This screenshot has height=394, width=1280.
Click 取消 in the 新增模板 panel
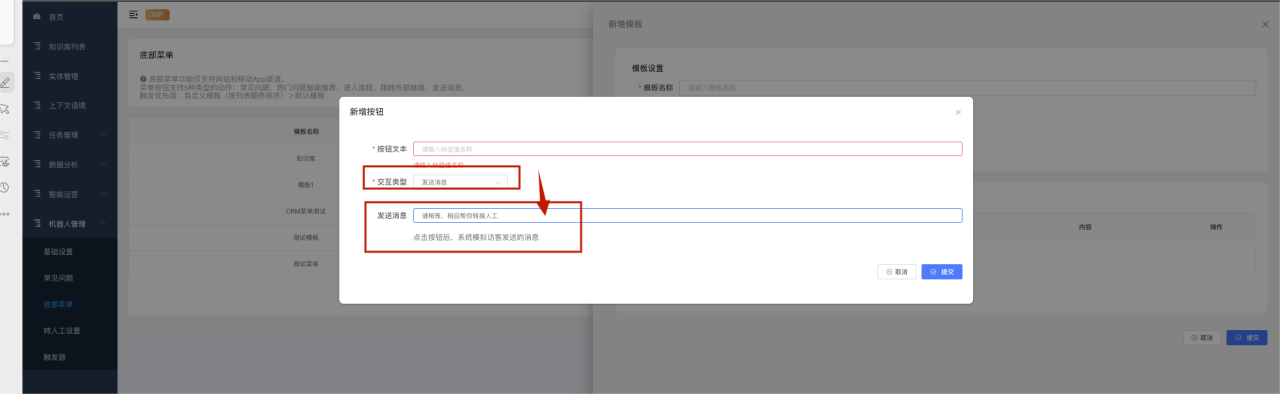click(1202, 338)
